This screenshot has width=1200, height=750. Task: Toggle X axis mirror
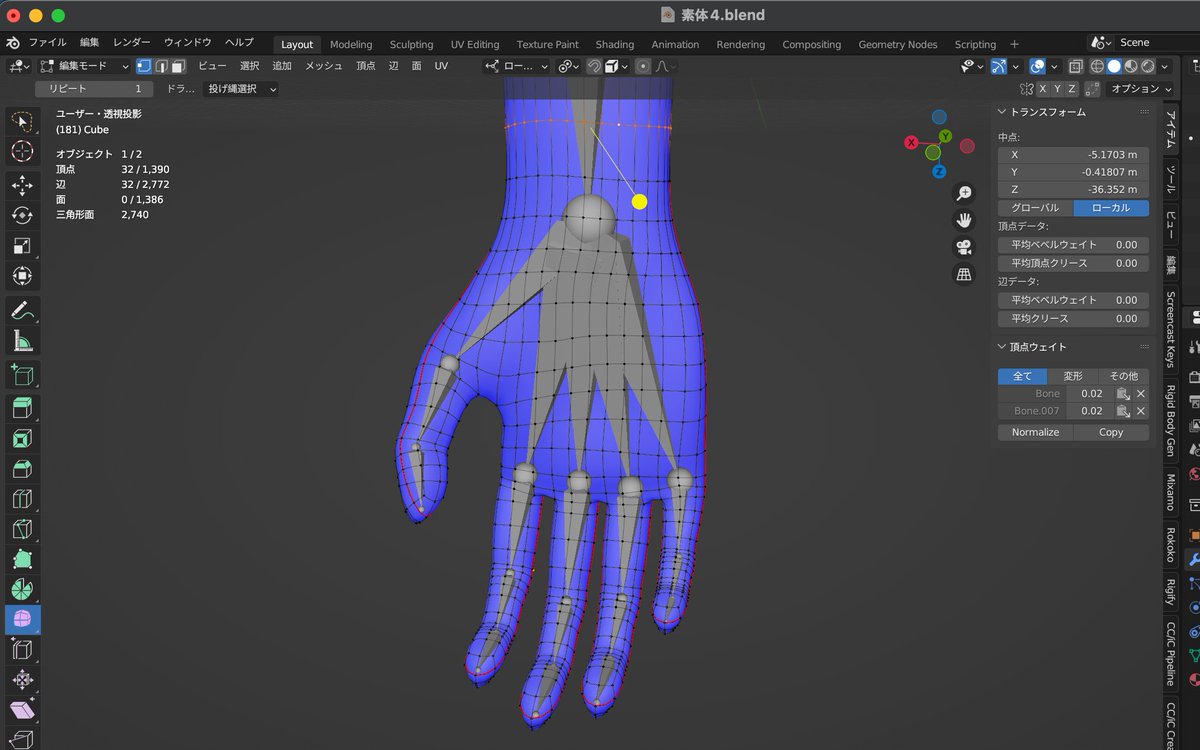pos(1043,89)
